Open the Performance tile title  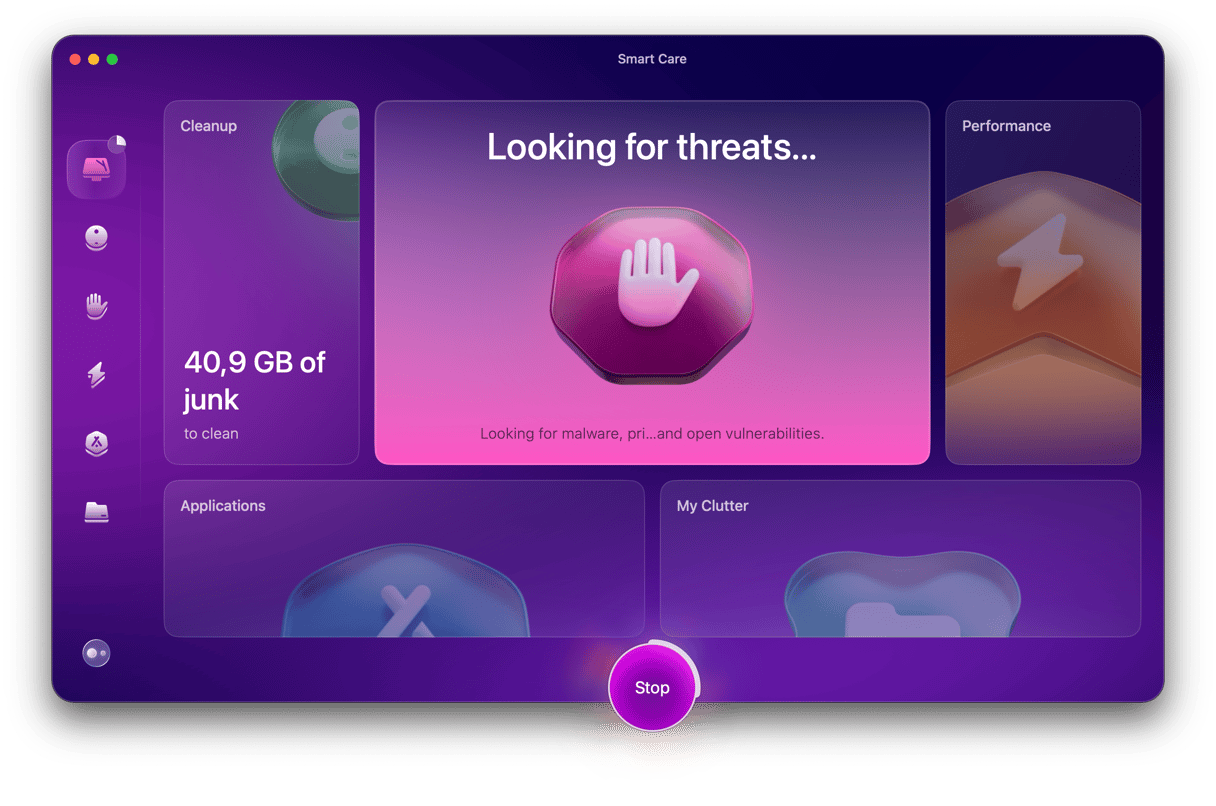tap(1006, 126)
